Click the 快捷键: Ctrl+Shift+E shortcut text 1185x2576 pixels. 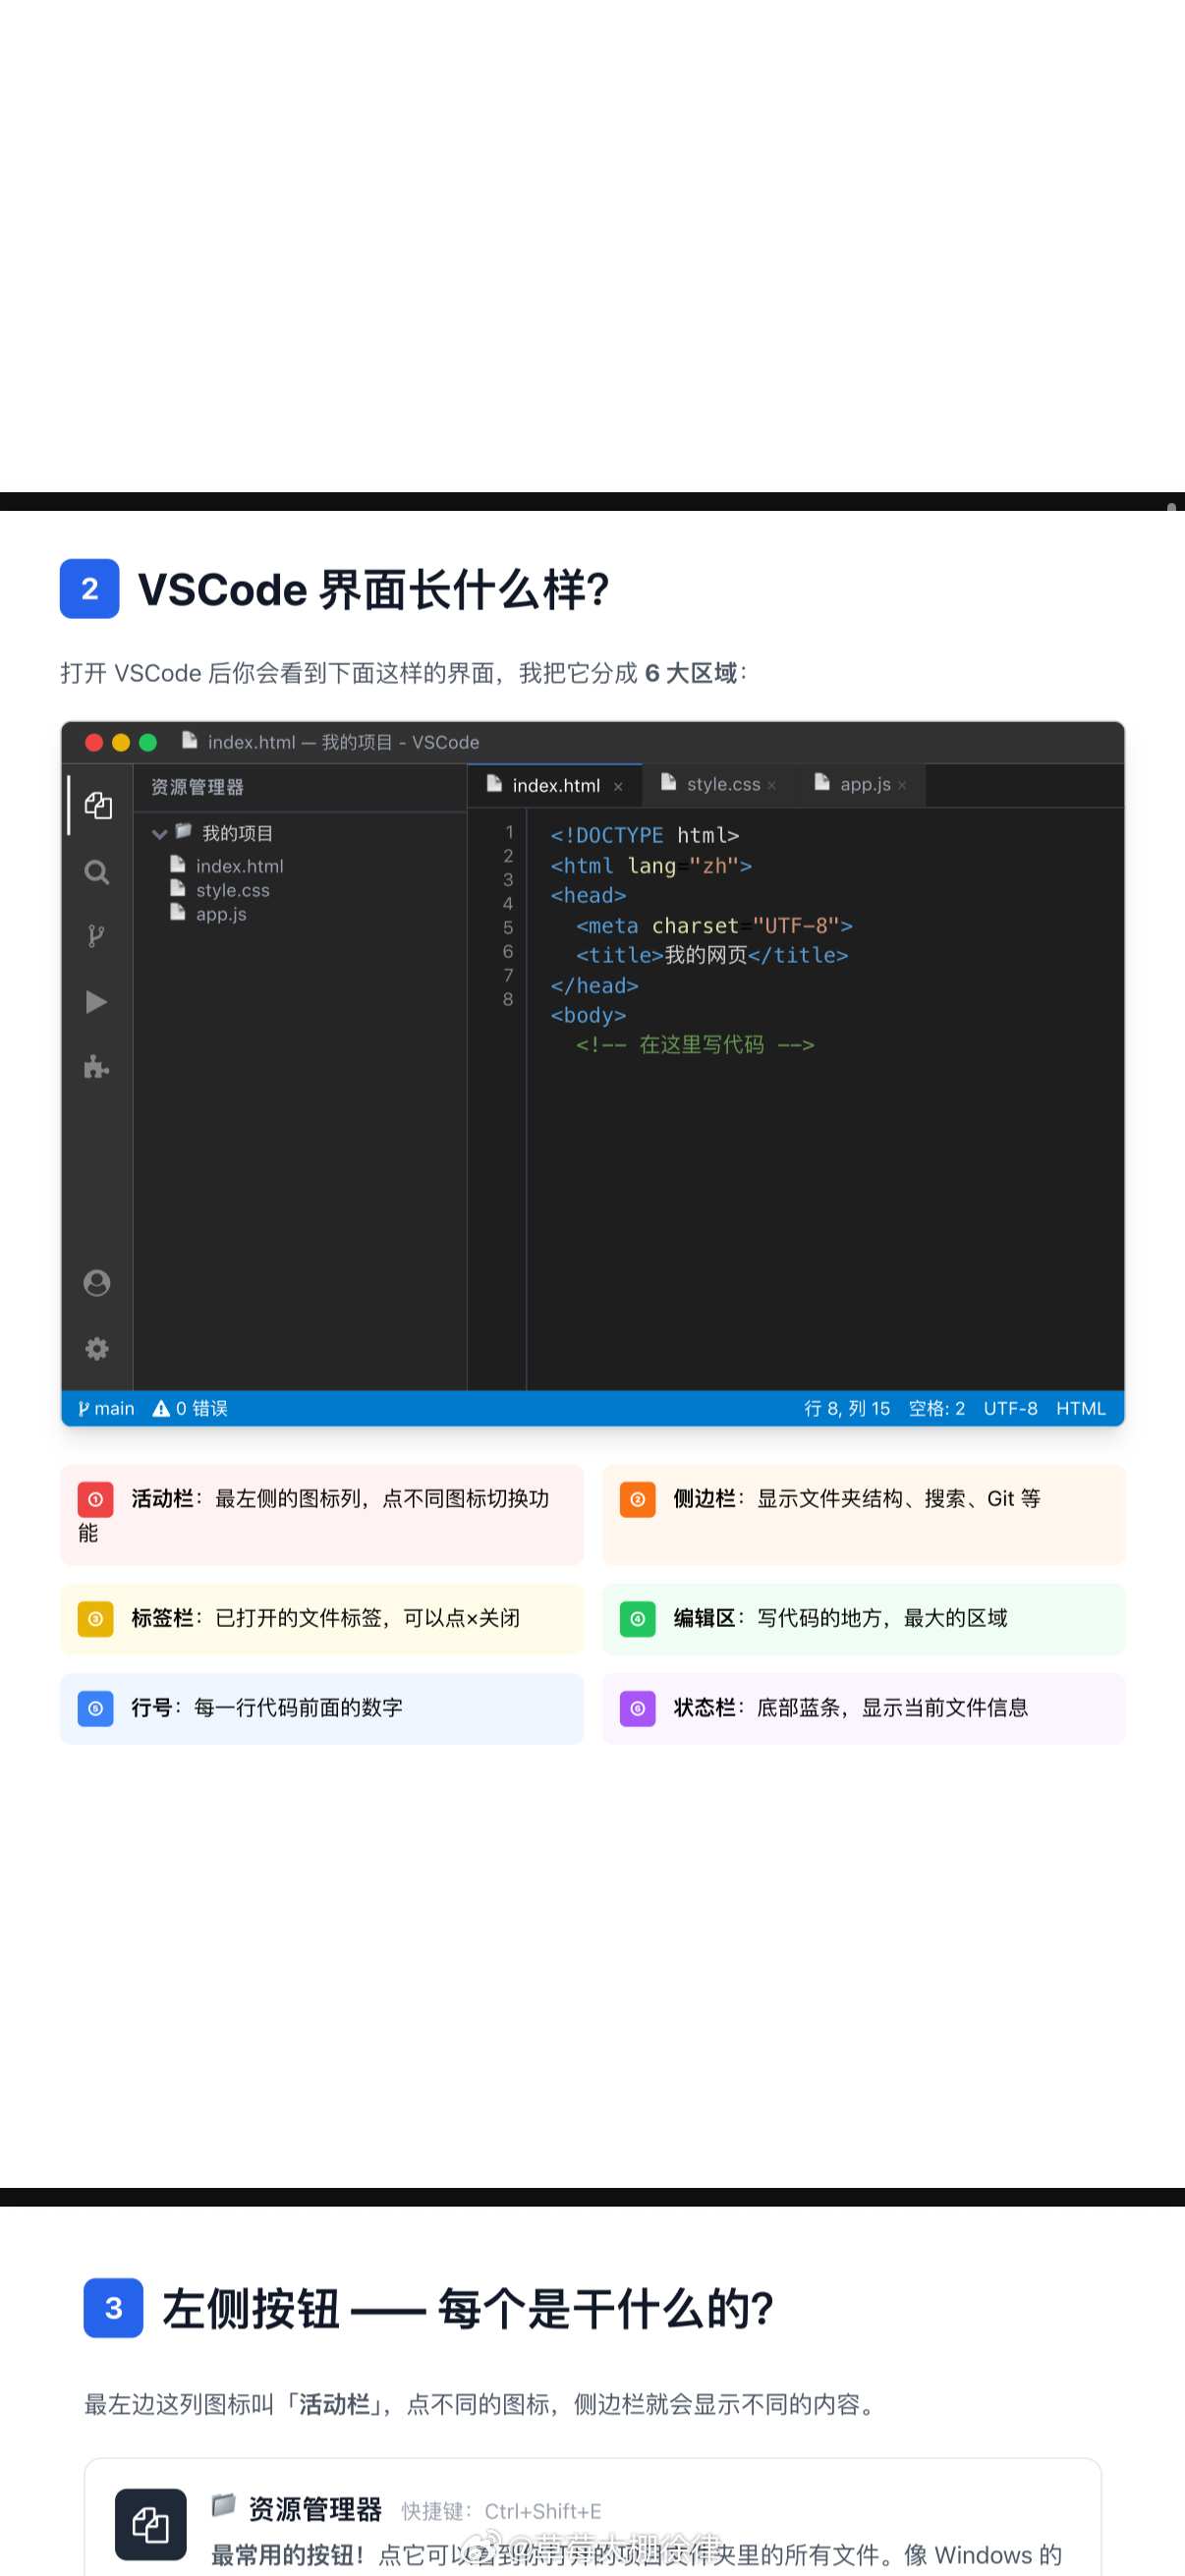(x=501, y=2511)
